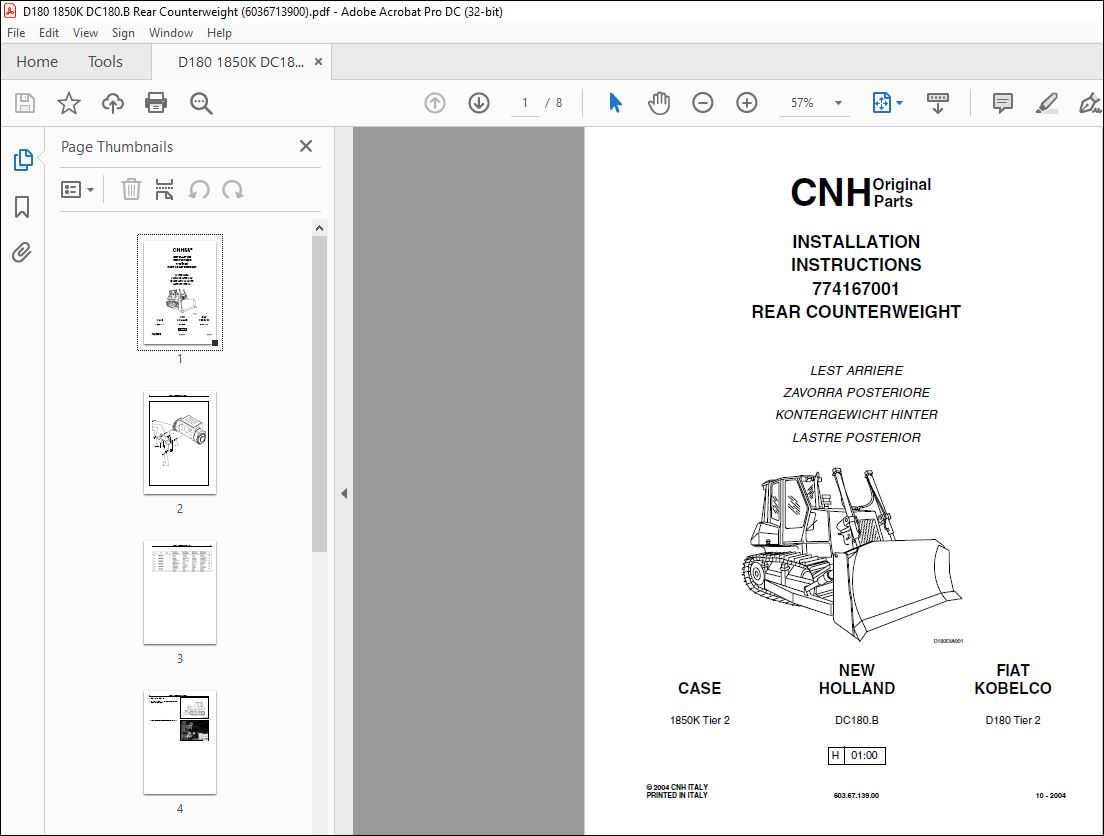Open the Sign document pen tool

pyautogui.click(x=1090, y=104)
